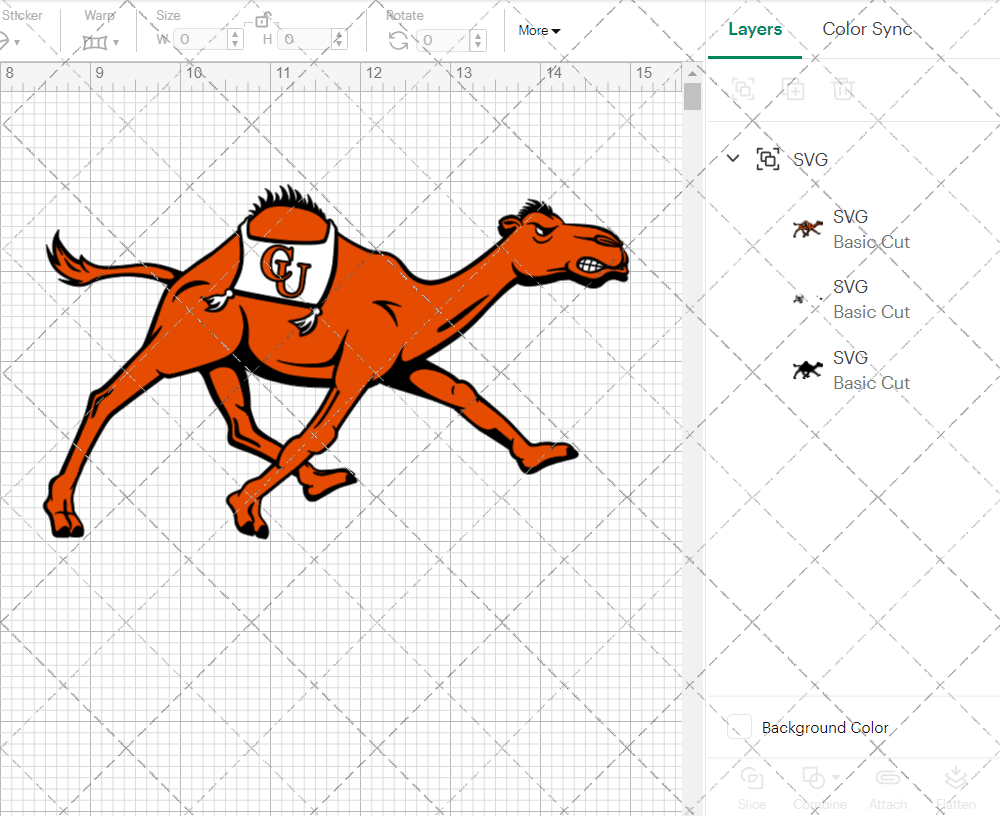Click the duplicate layer icon
1000x816 pixels.
point(794,89)
